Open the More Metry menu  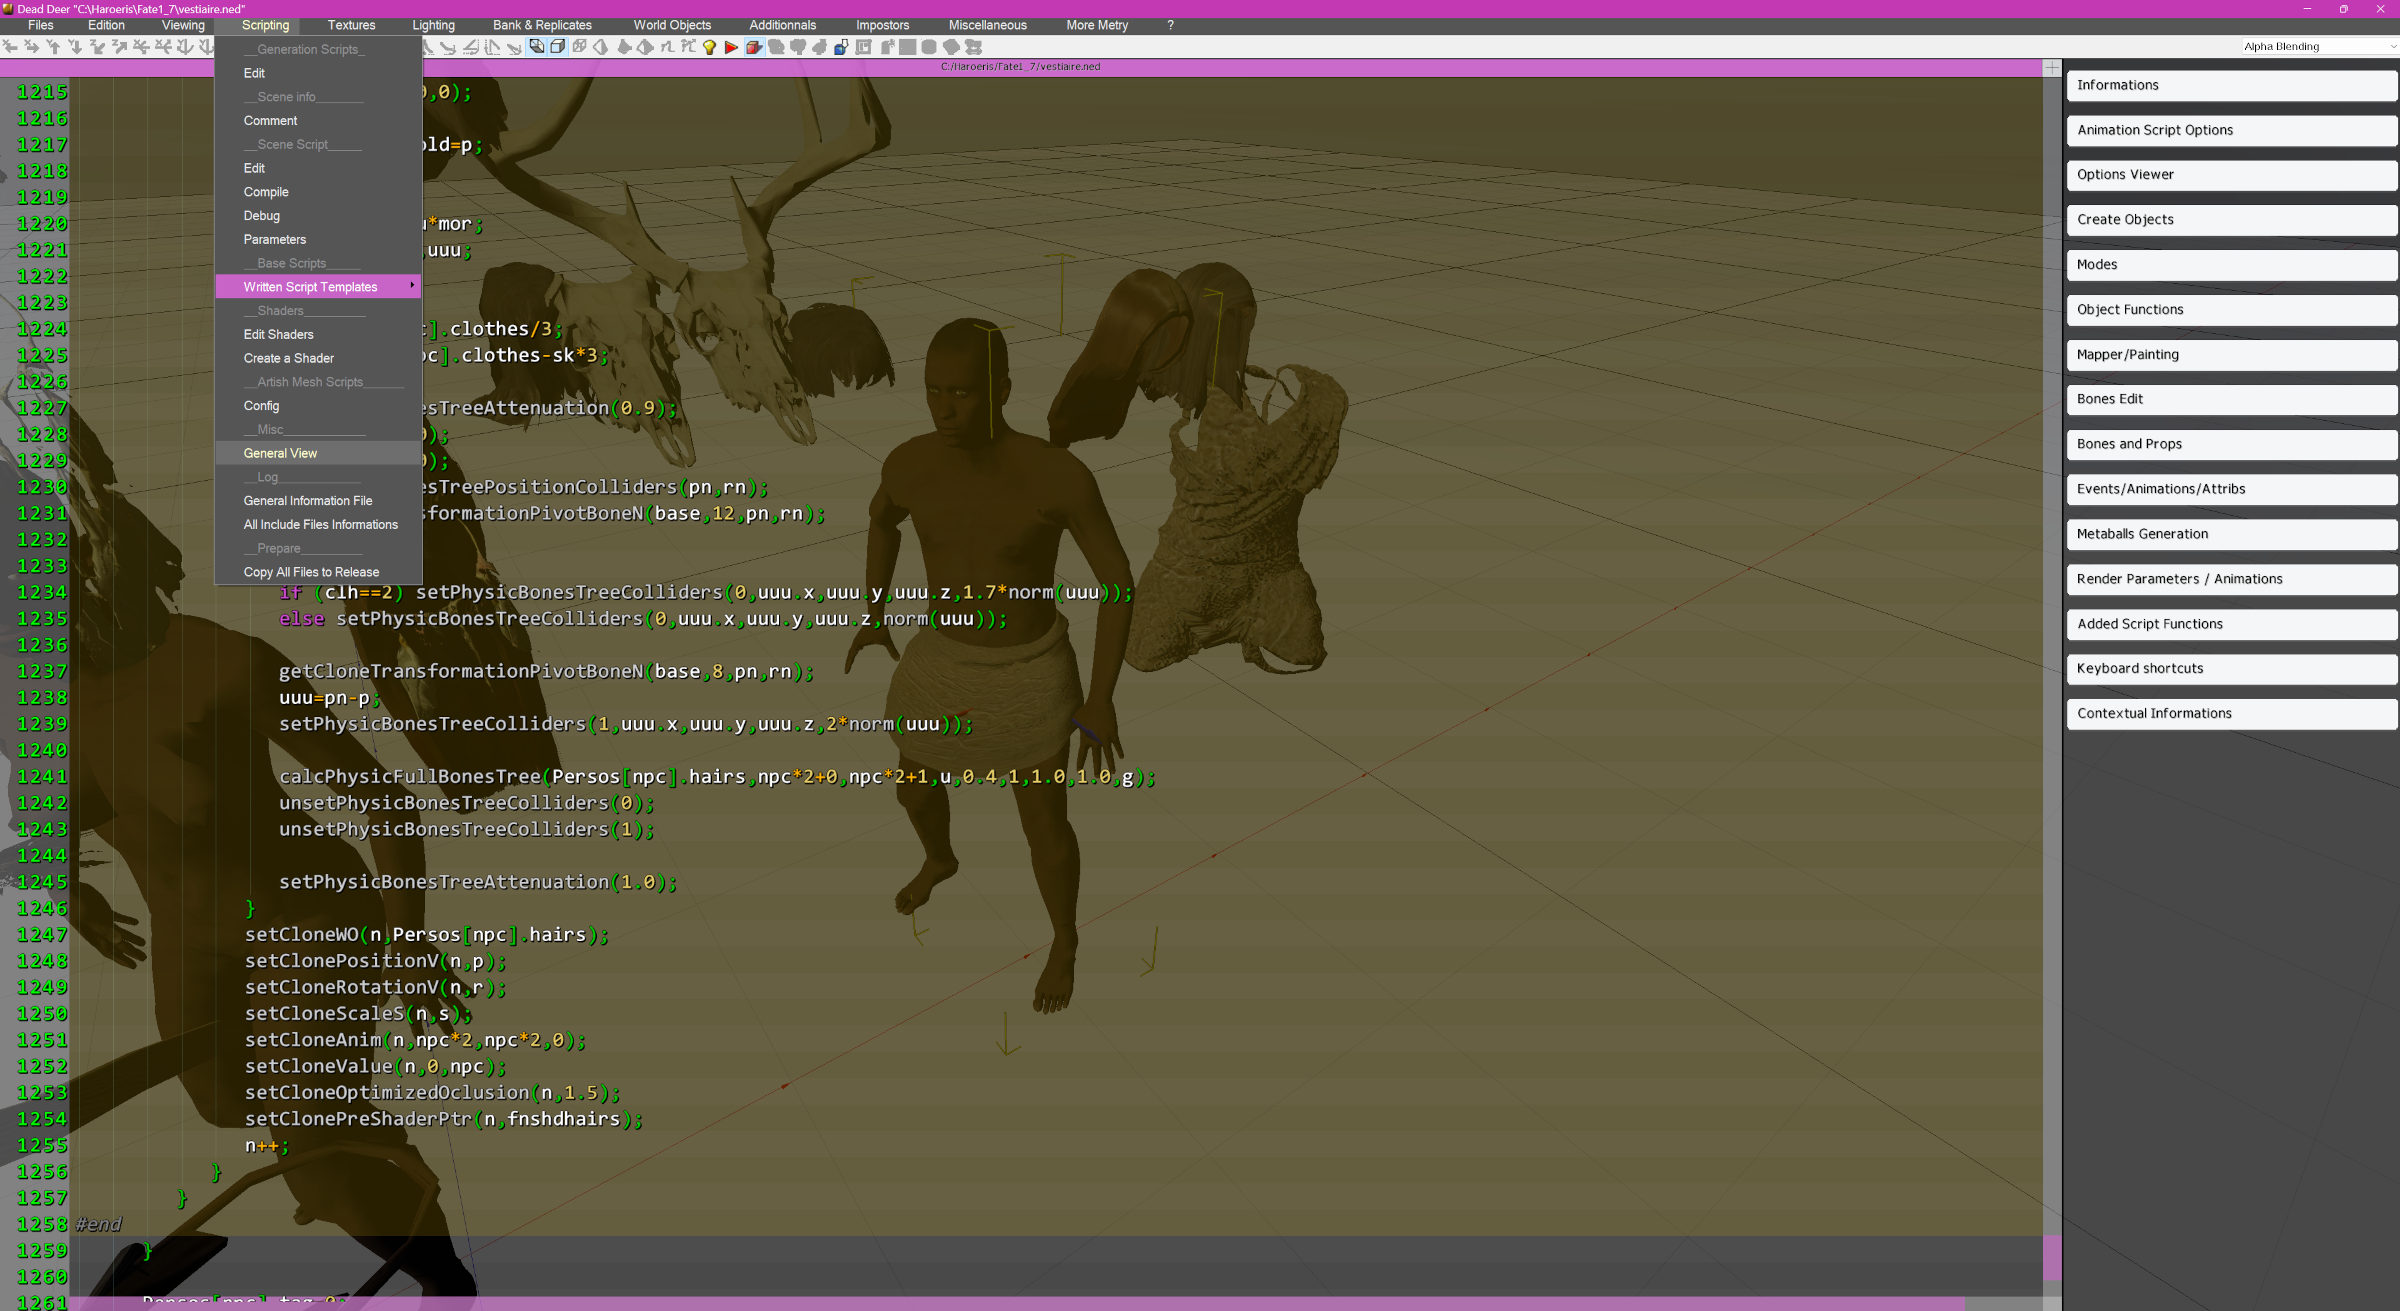click(x=1097, y=25)
